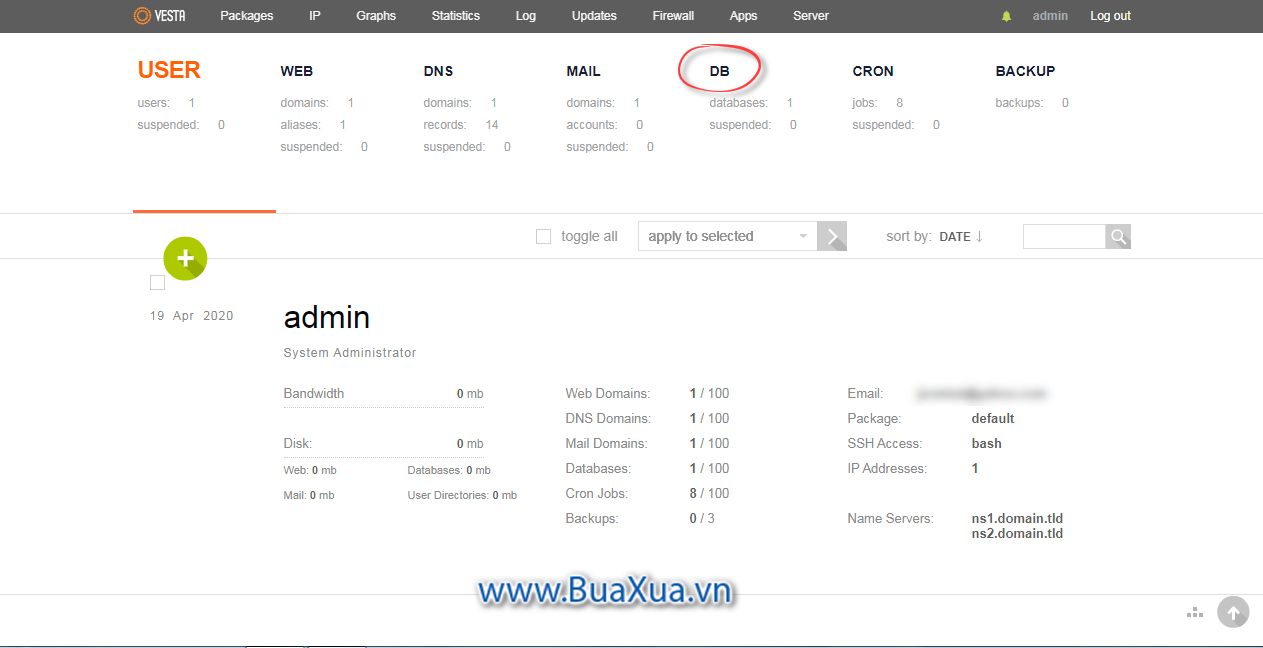Click the Backups 0 / 3 value
1263x648 pixels.
702,518
